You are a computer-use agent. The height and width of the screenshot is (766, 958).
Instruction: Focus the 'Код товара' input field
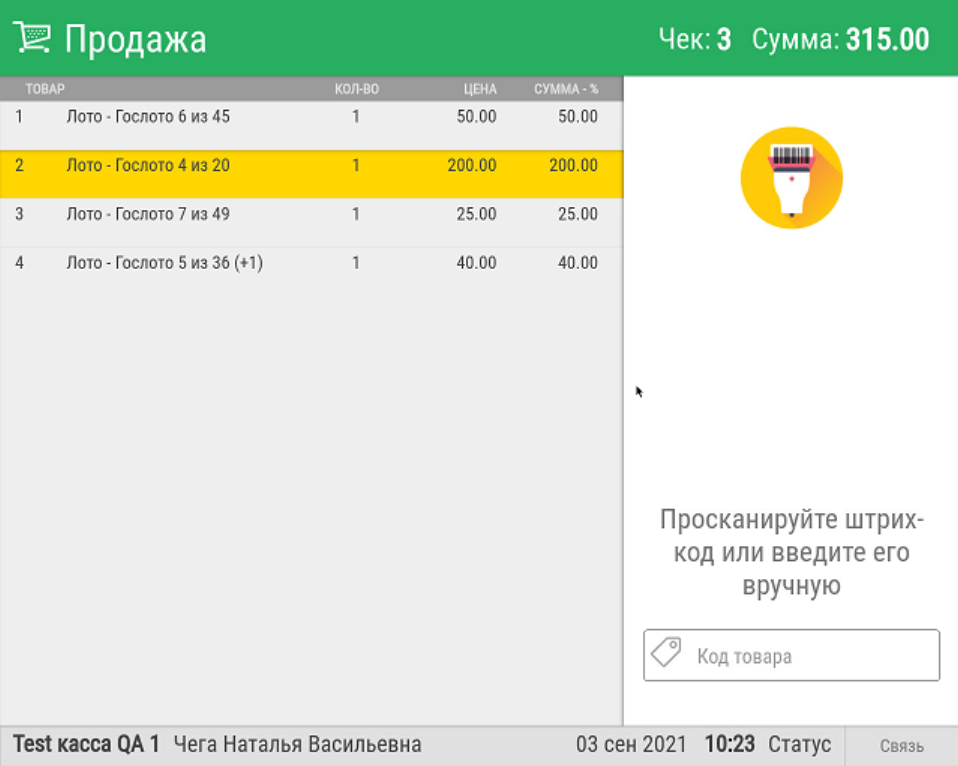(791, 655)
